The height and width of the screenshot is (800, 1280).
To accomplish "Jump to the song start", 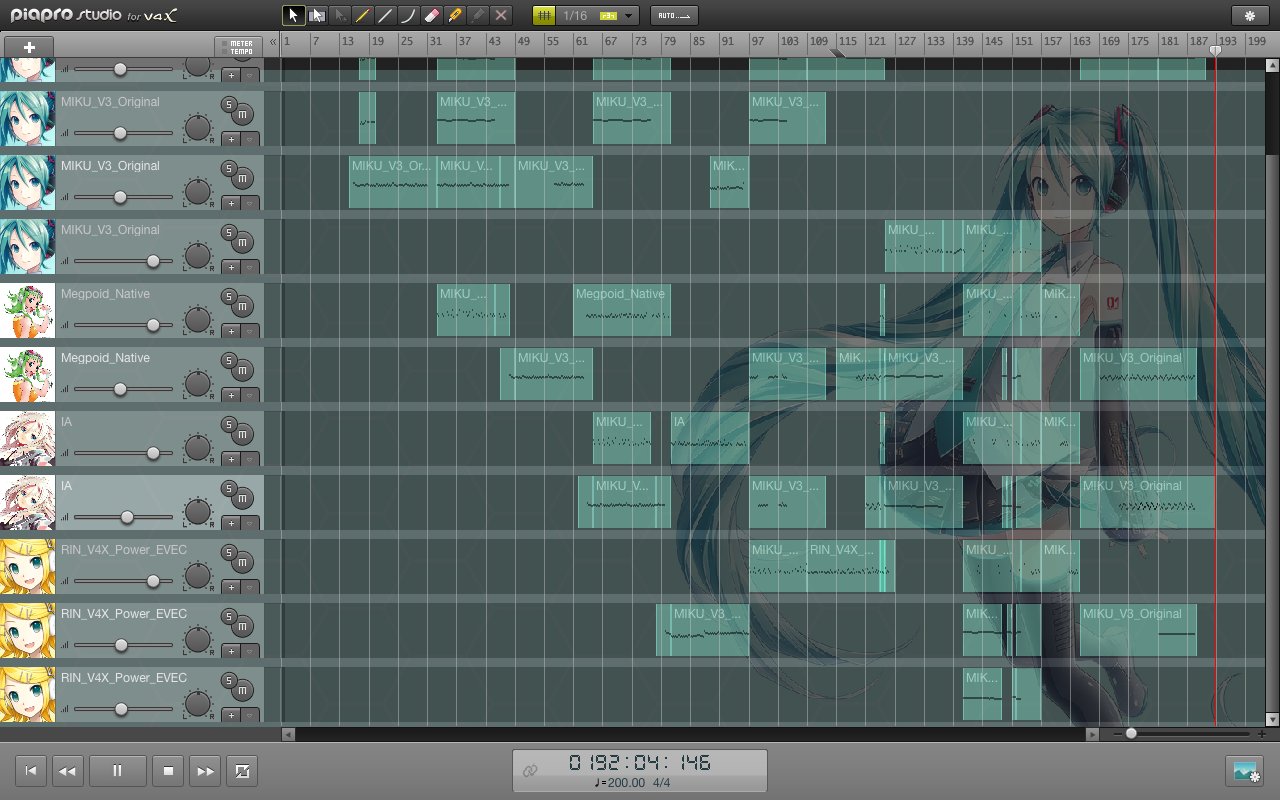I will [30, 771].
